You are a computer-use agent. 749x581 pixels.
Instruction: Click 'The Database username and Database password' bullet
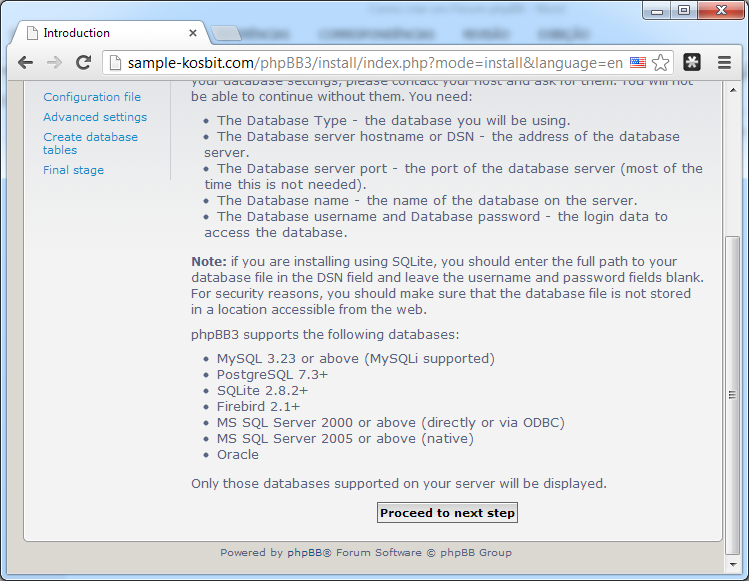pos(436,225)
